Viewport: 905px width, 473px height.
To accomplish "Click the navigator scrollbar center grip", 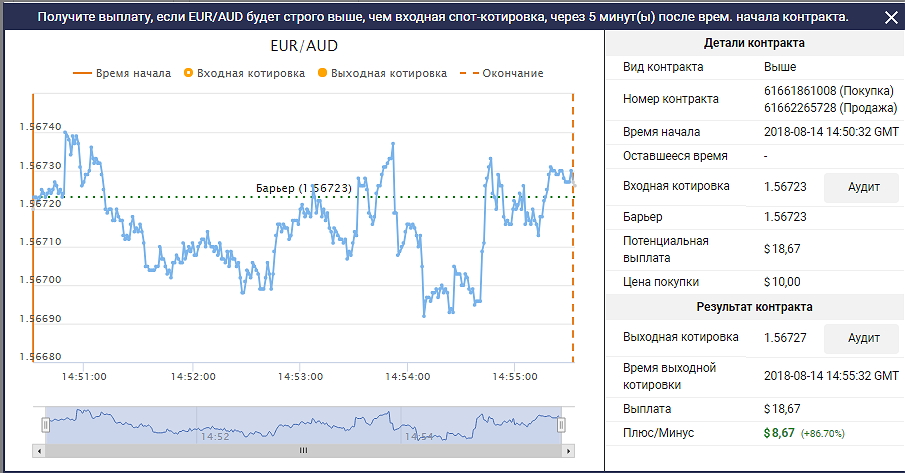I will pyautogui.click(x=304, y=451).
